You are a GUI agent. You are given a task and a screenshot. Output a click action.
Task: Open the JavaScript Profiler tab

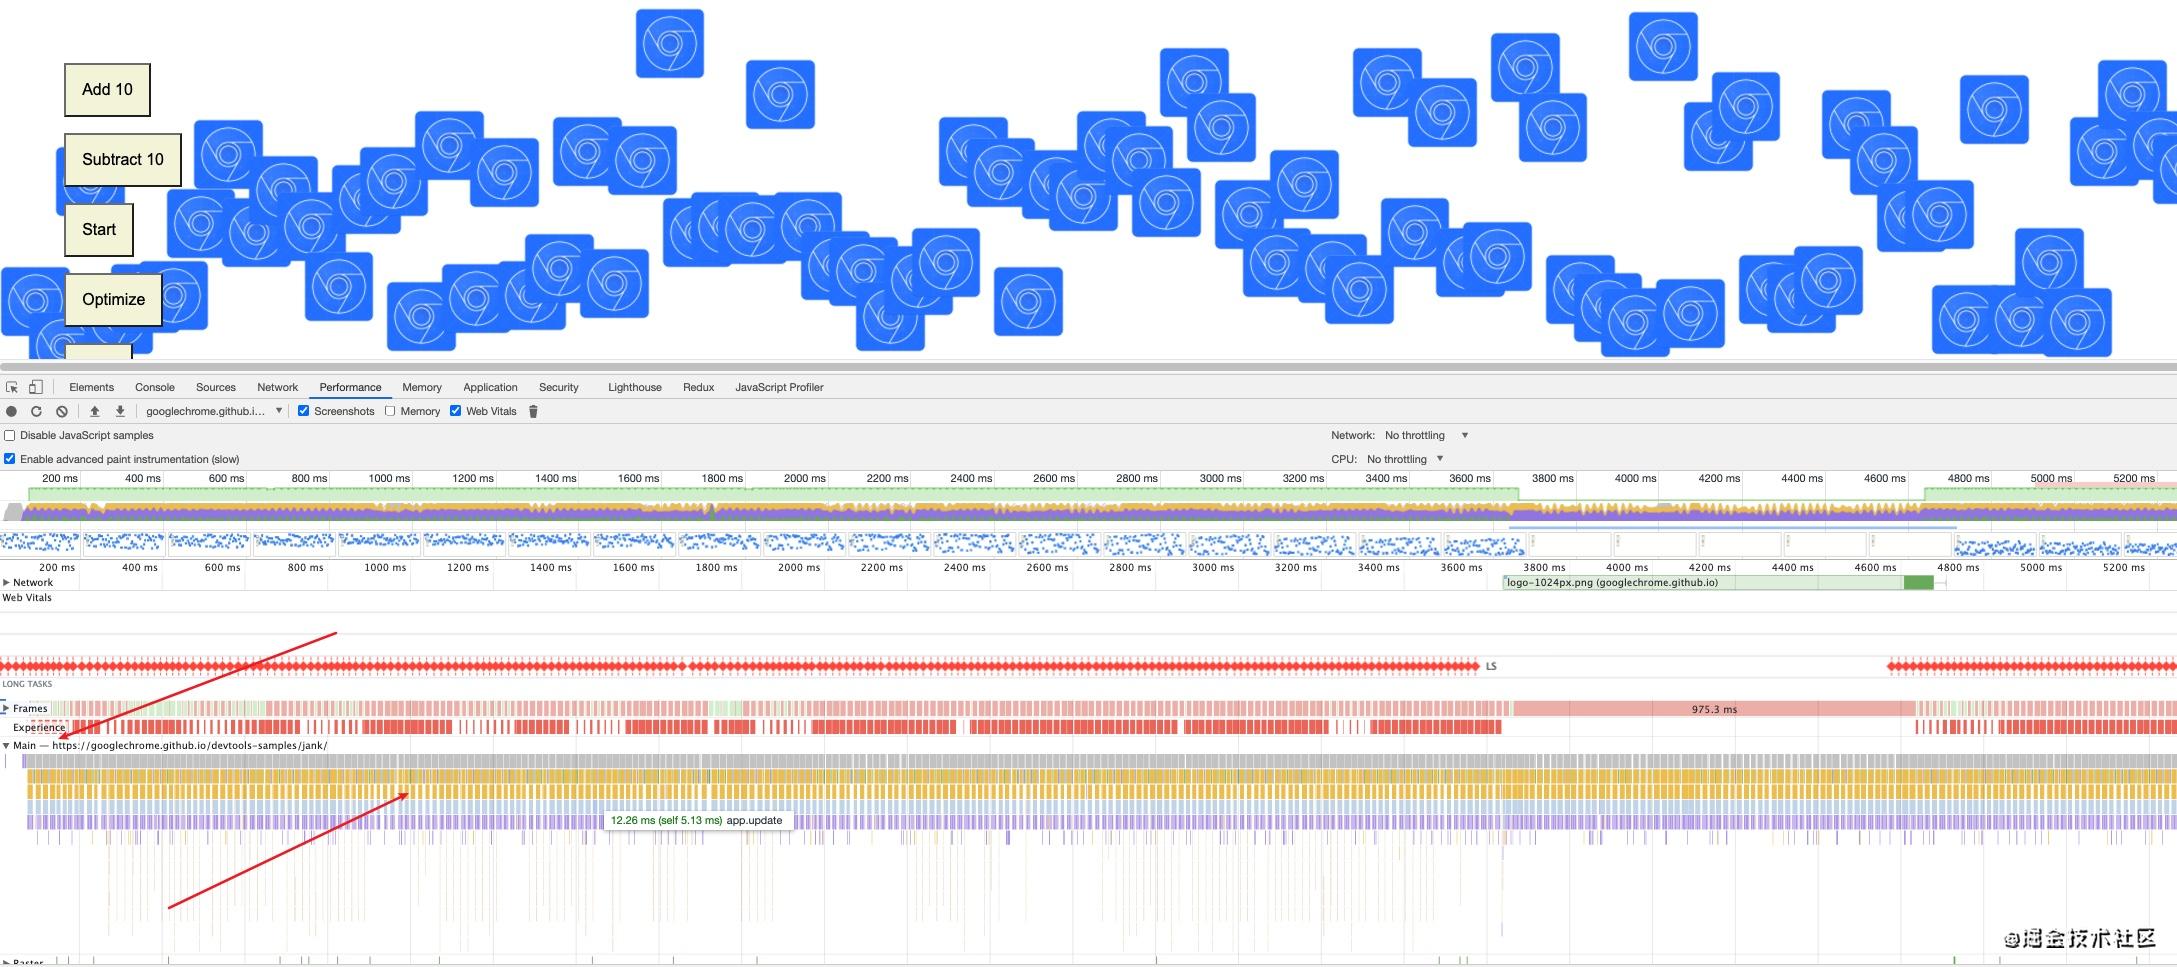click(779, 387)
